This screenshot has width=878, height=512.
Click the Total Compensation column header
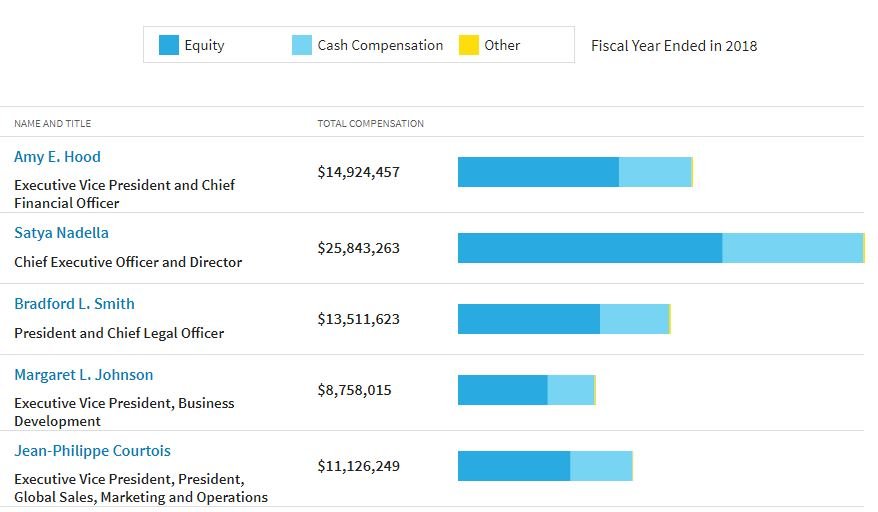click(370, 124)
